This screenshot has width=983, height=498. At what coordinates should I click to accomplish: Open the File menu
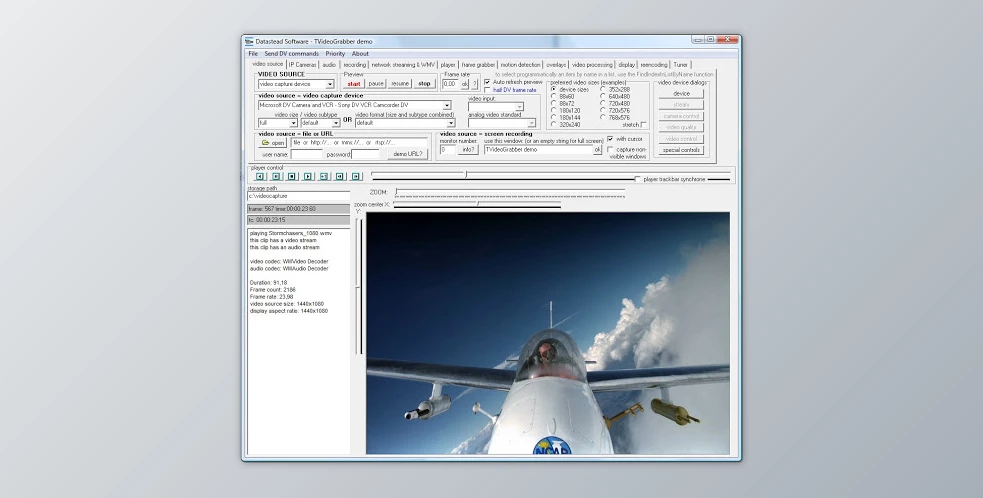(253, 54)
